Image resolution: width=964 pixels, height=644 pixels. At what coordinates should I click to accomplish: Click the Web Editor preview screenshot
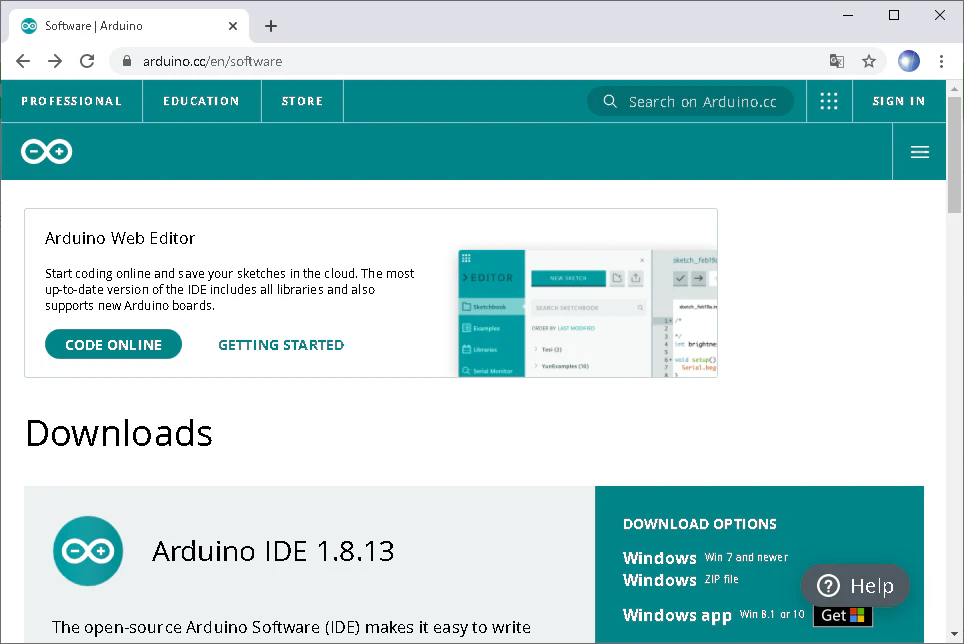[588, 313]
